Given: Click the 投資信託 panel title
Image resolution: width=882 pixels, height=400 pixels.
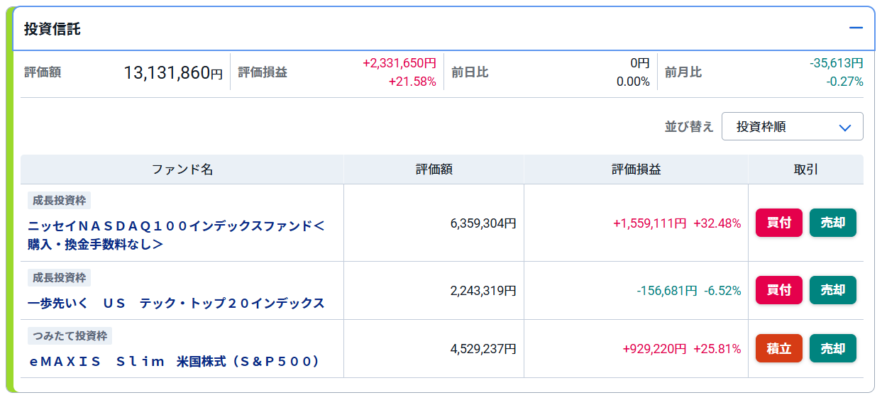Looking at the screenshot, I should (x=52, y=30).
